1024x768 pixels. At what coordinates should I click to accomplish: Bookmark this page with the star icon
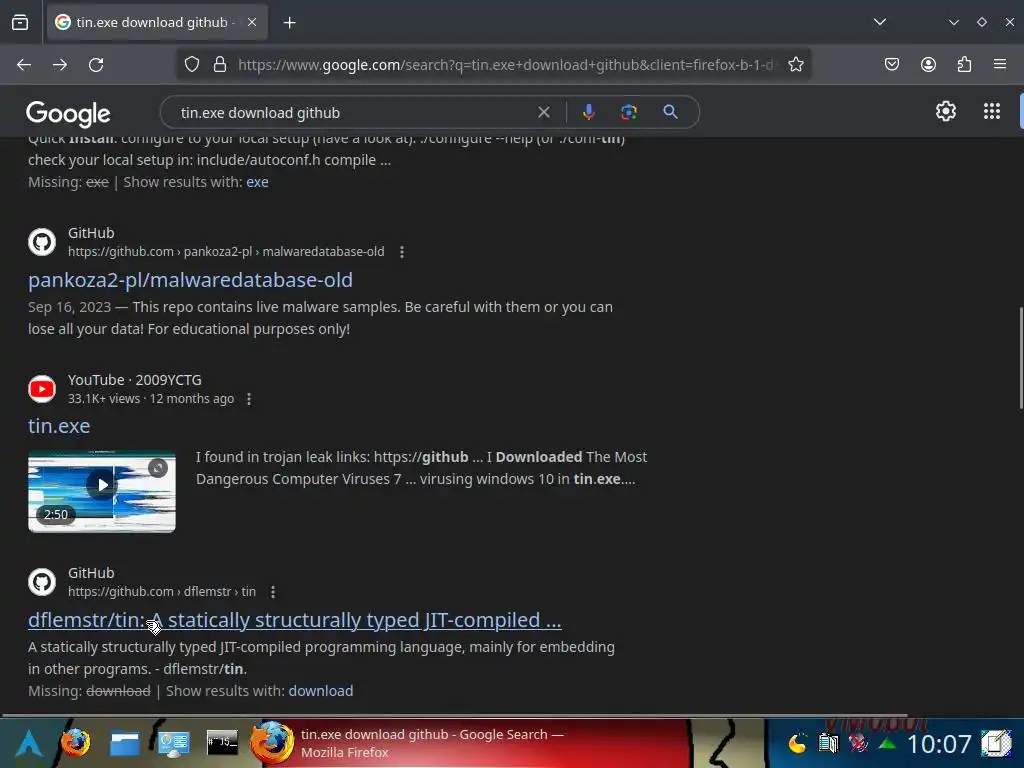(795, 65)
